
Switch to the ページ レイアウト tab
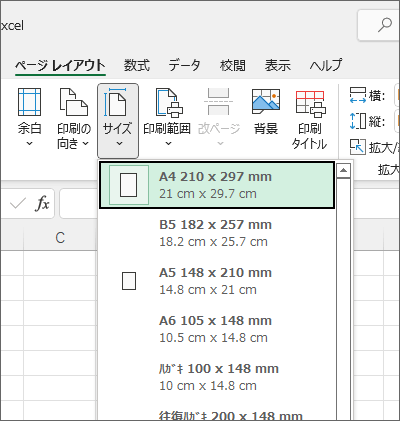coord(60,65)
